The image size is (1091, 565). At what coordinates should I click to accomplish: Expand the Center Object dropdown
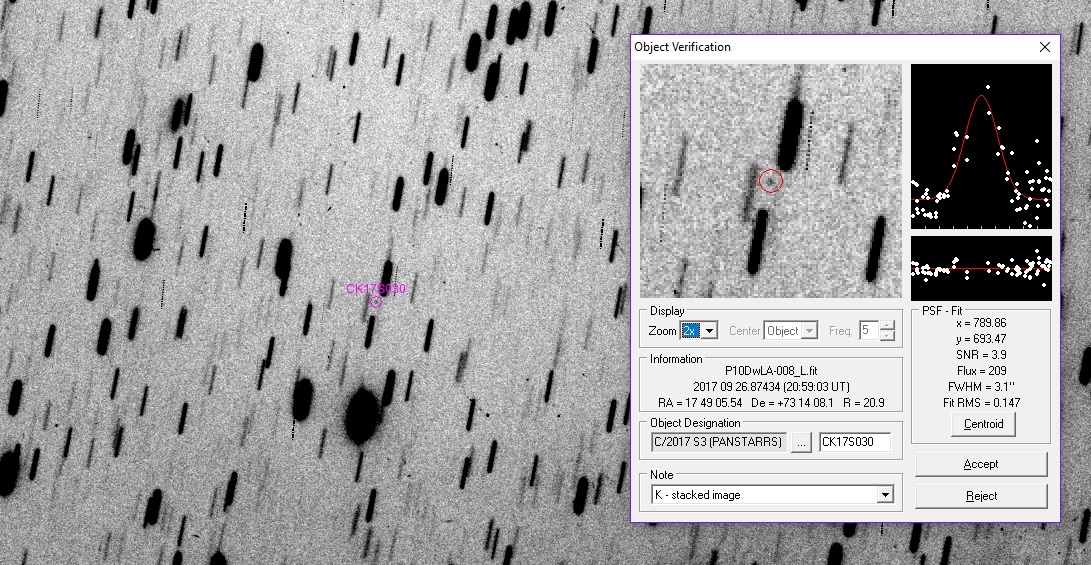click(x=810, y=331)
